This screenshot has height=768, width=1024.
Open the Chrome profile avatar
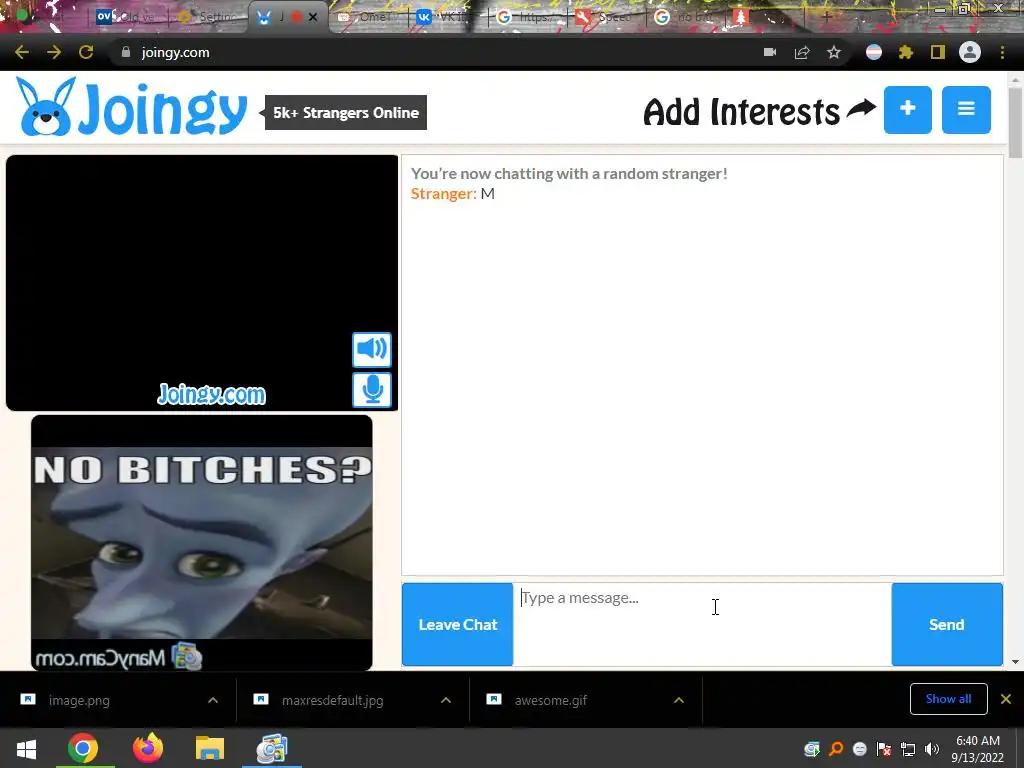[970, 52]
